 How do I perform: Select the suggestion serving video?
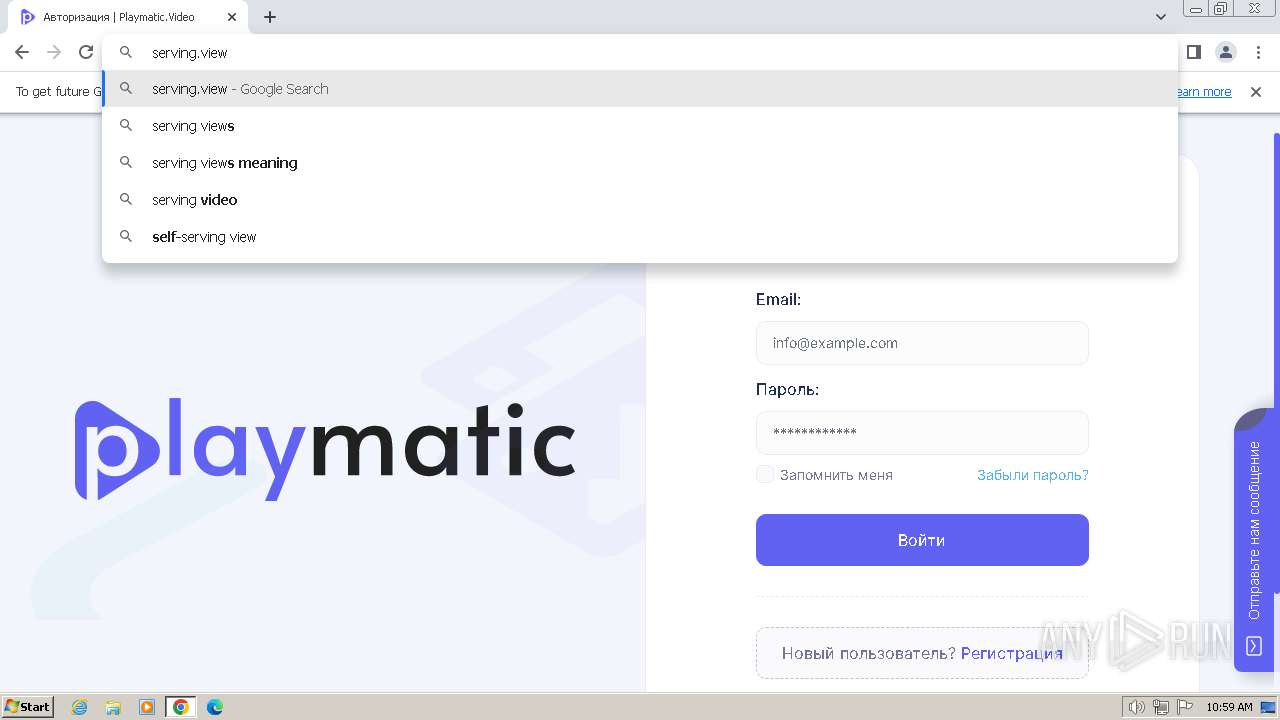tap(640, 200)
